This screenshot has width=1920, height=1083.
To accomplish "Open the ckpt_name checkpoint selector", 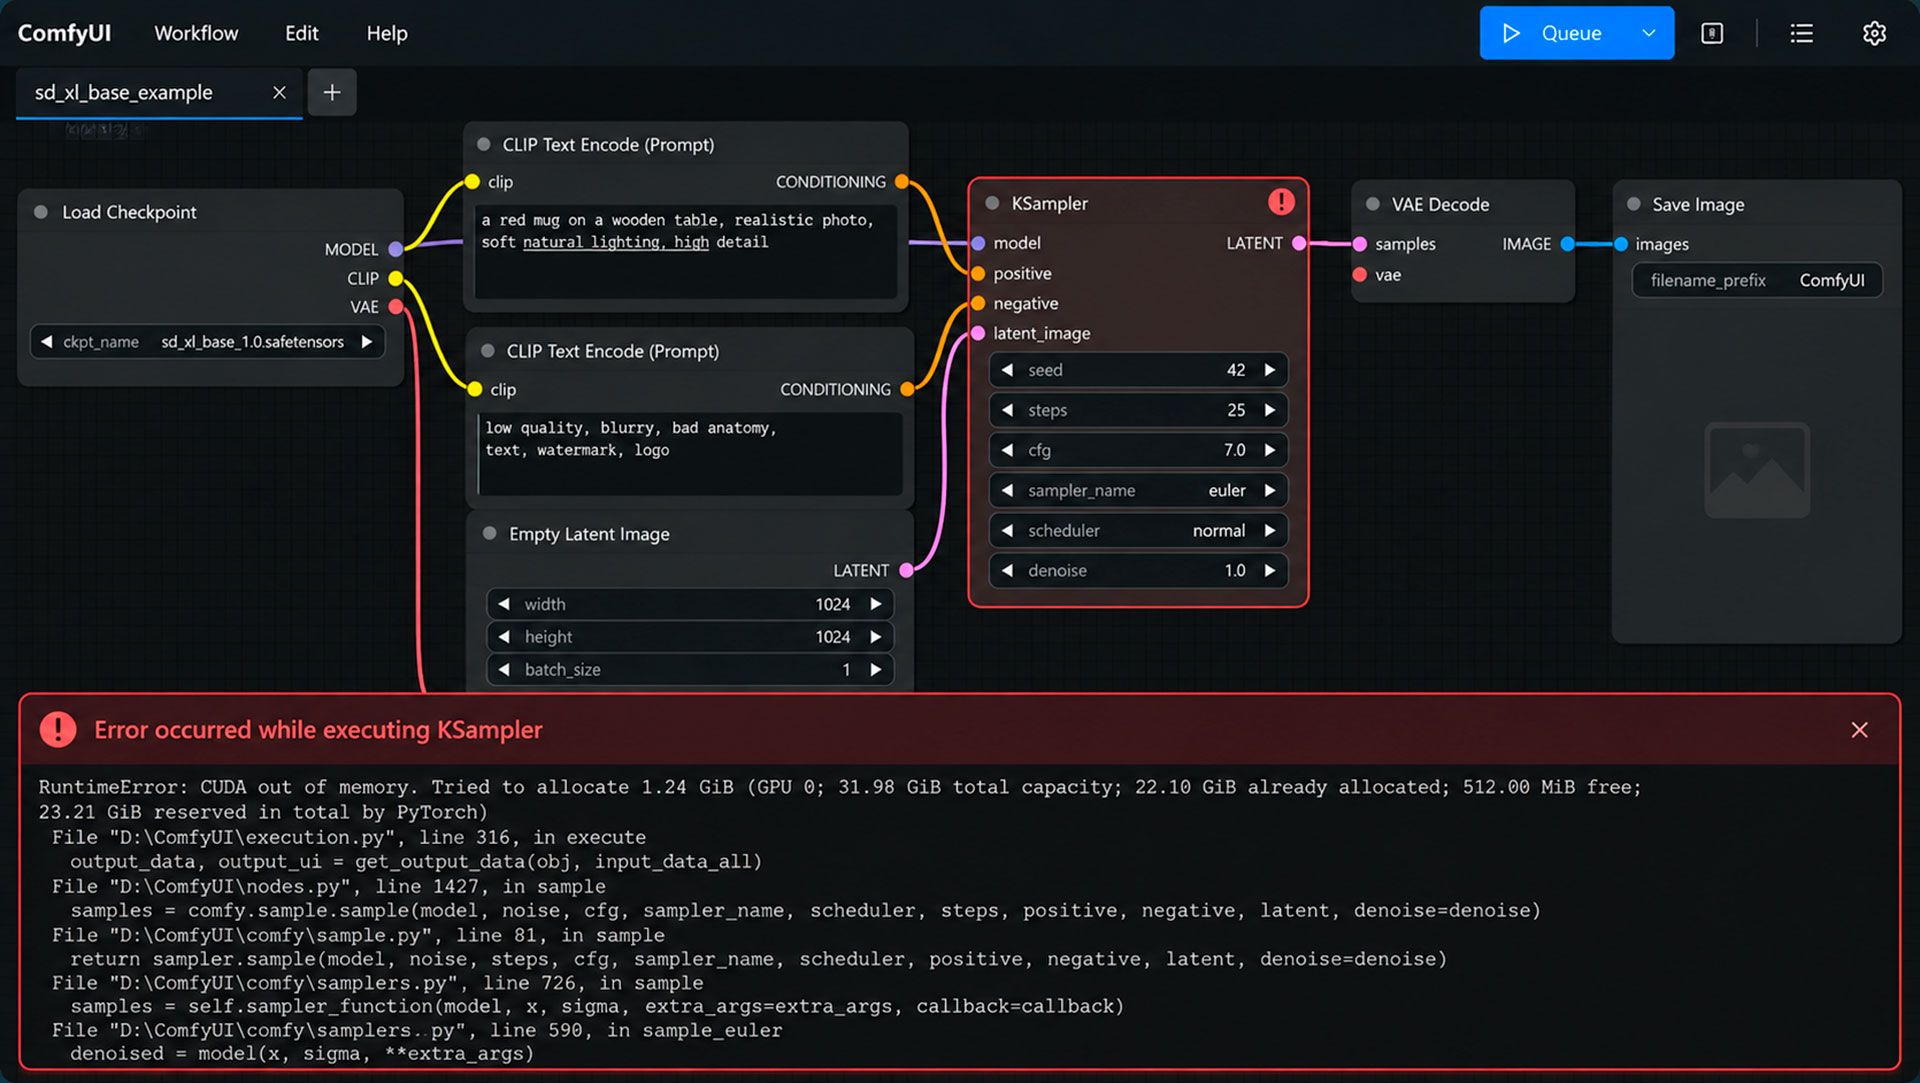I will [x=207, y=342].
